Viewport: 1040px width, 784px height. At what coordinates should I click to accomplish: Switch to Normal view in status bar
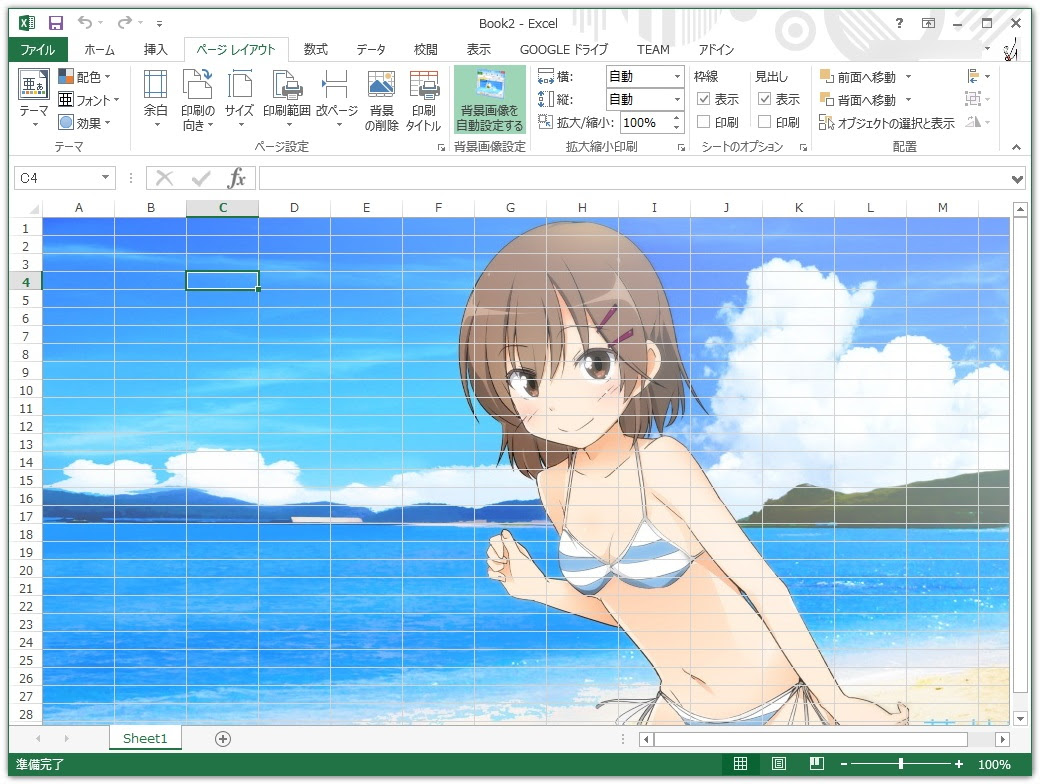740,764
